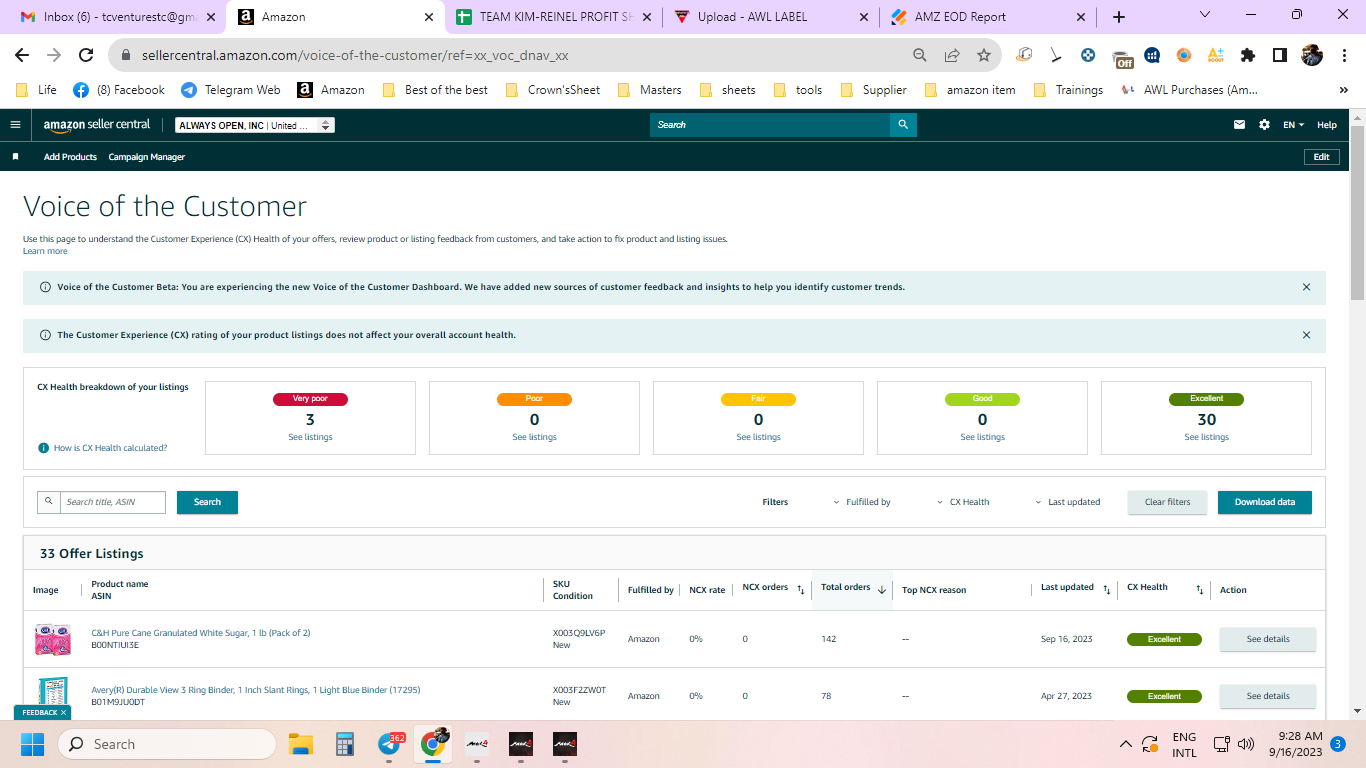Viewport: 1366px width, 768px height.
Task: Open File Explorer from the taskbar
Action: [x=301, y=744]
